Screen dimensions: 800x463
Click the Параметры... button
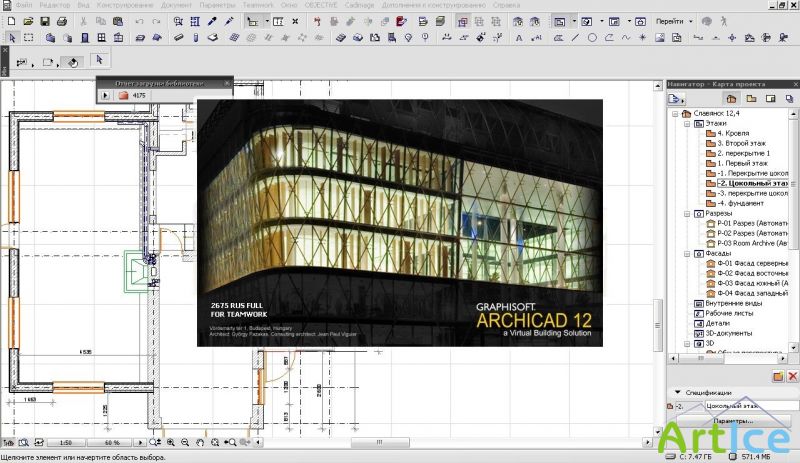click(733, 421)
